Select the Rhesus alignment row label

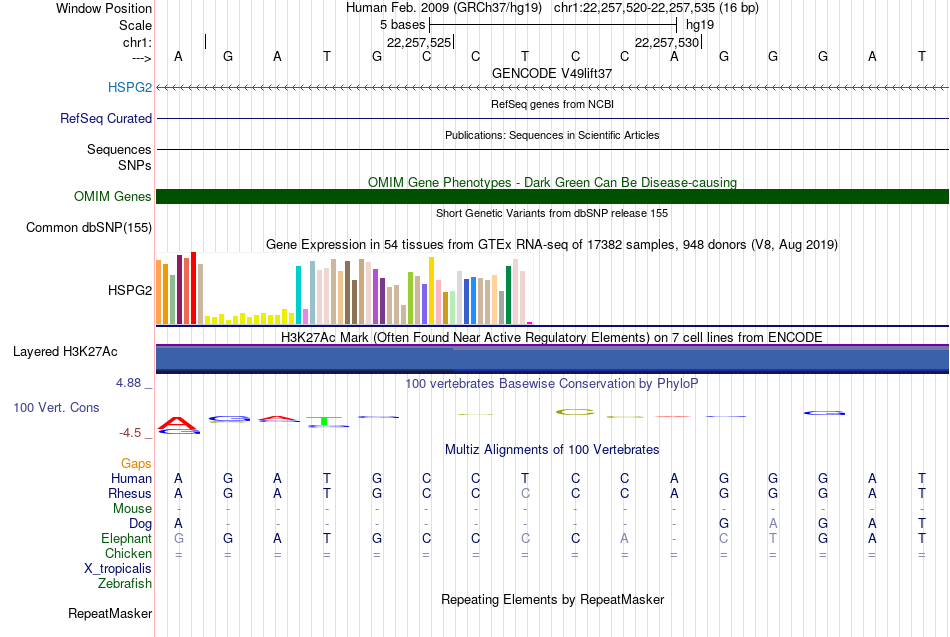130,493
